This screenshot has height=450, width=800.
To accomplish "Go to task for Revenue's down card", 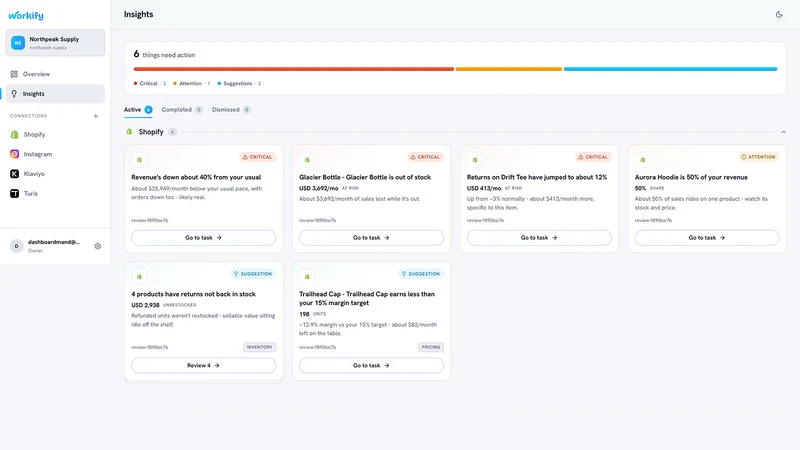I will coord(204,238).
